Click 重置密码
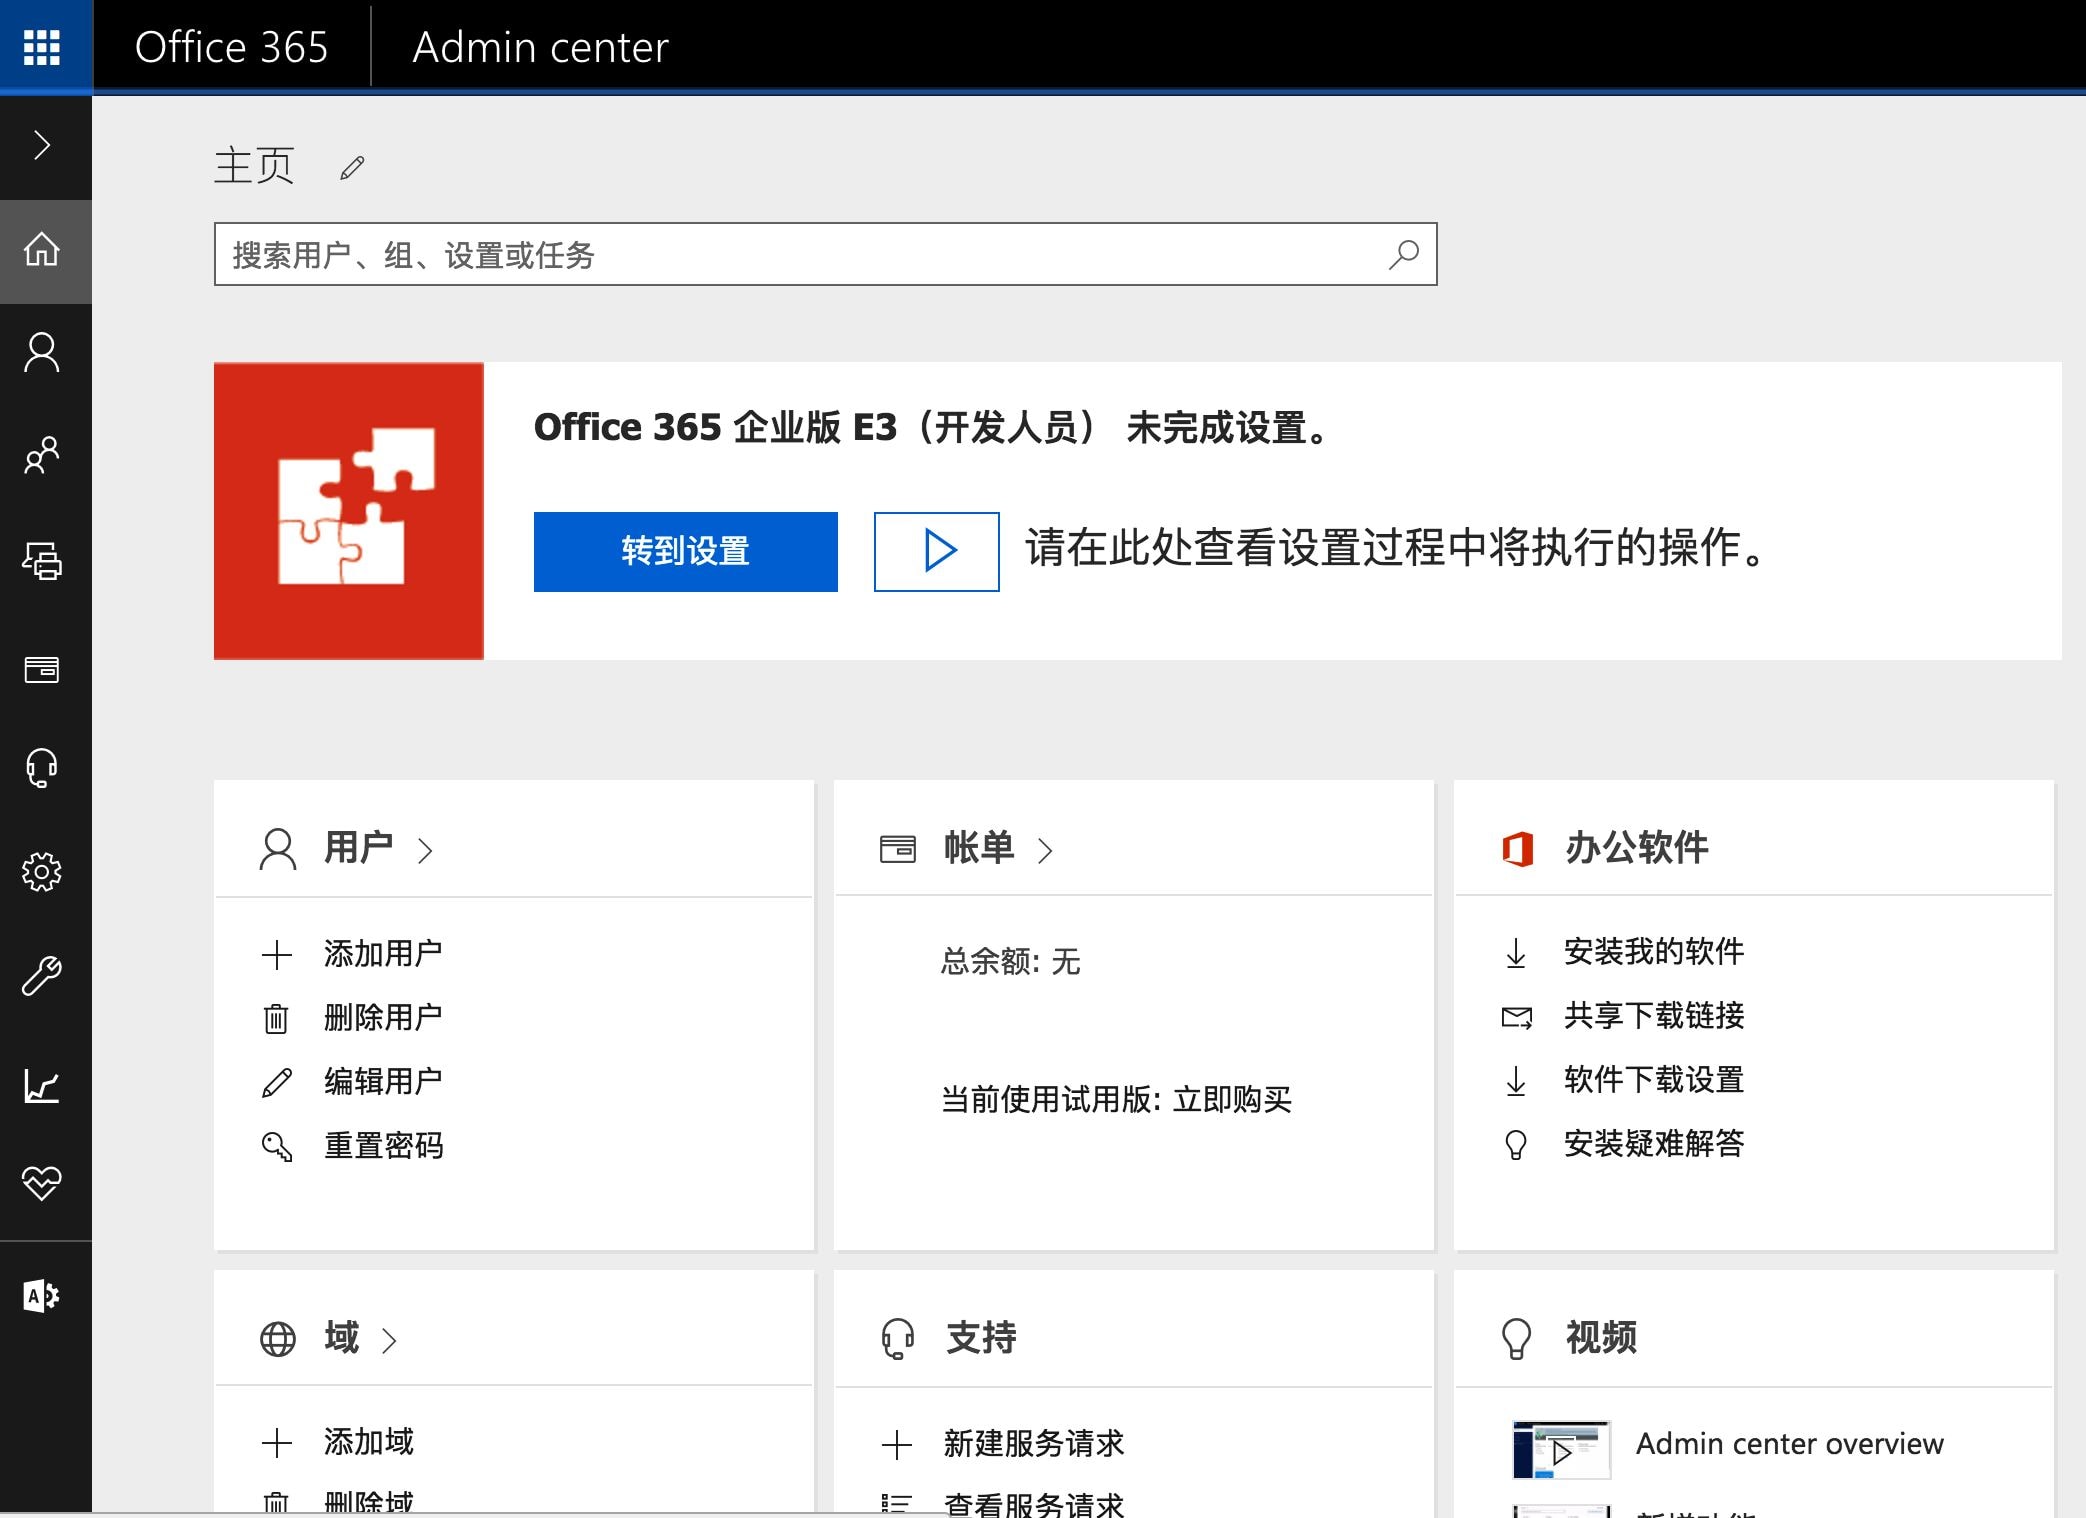 383,1146
